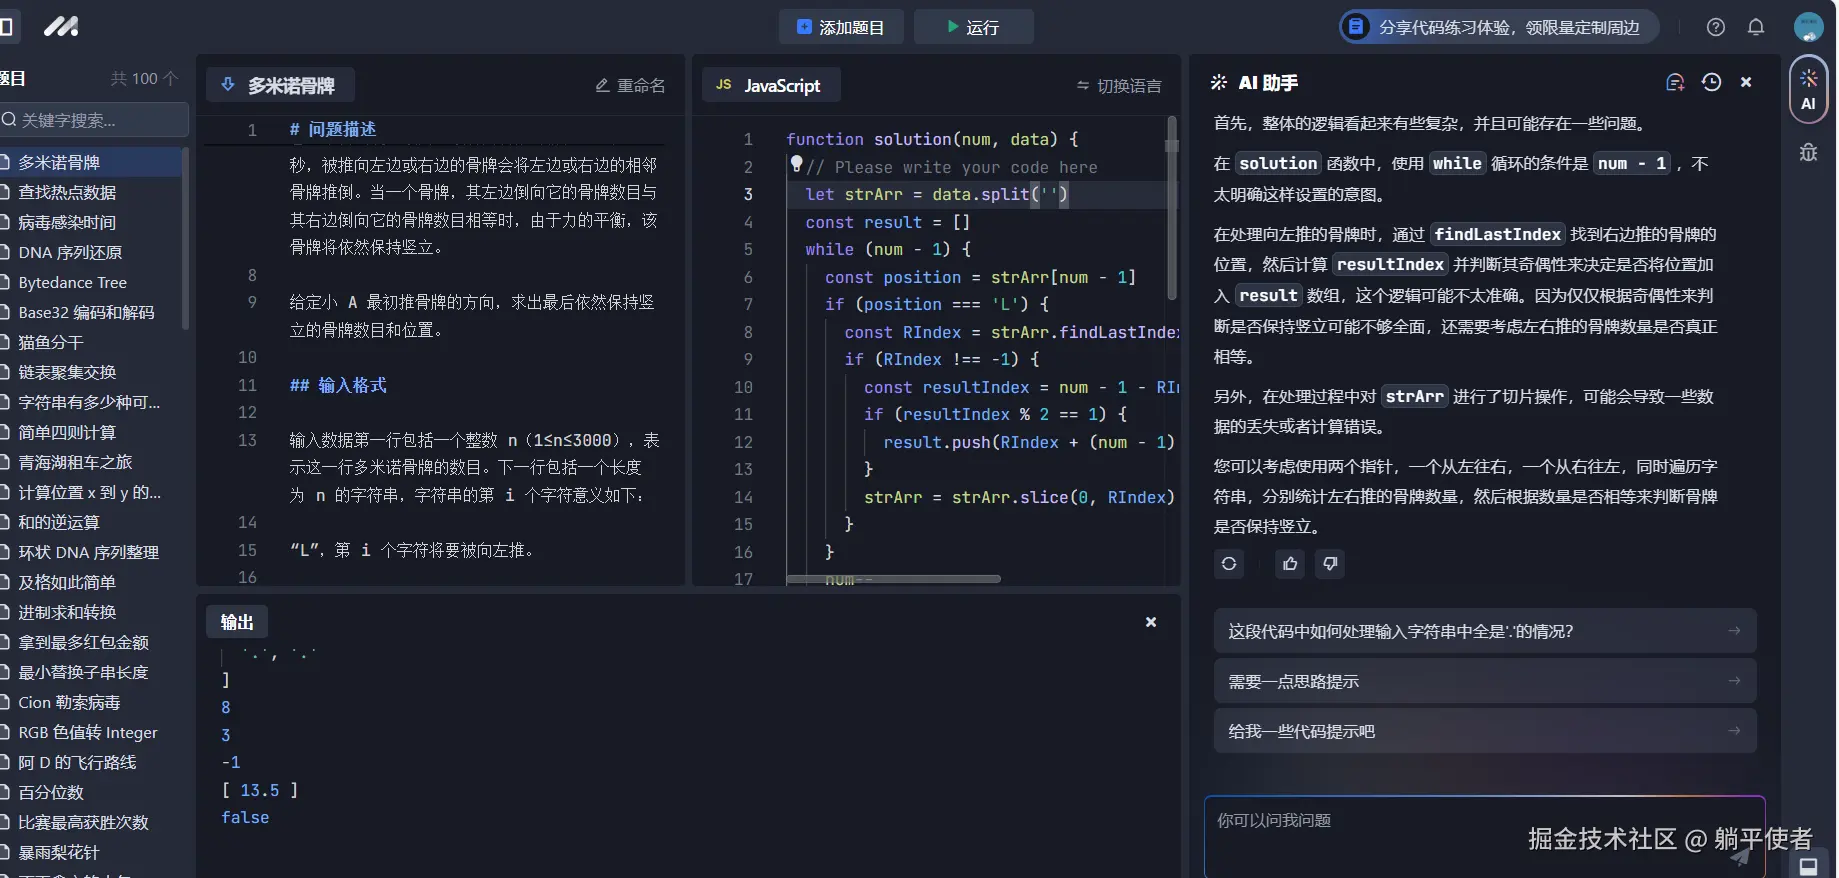Click 给我一些代码提示吧 suggestion
This screenshot has width=1839, height=878.
click(x=1485, y=731)
